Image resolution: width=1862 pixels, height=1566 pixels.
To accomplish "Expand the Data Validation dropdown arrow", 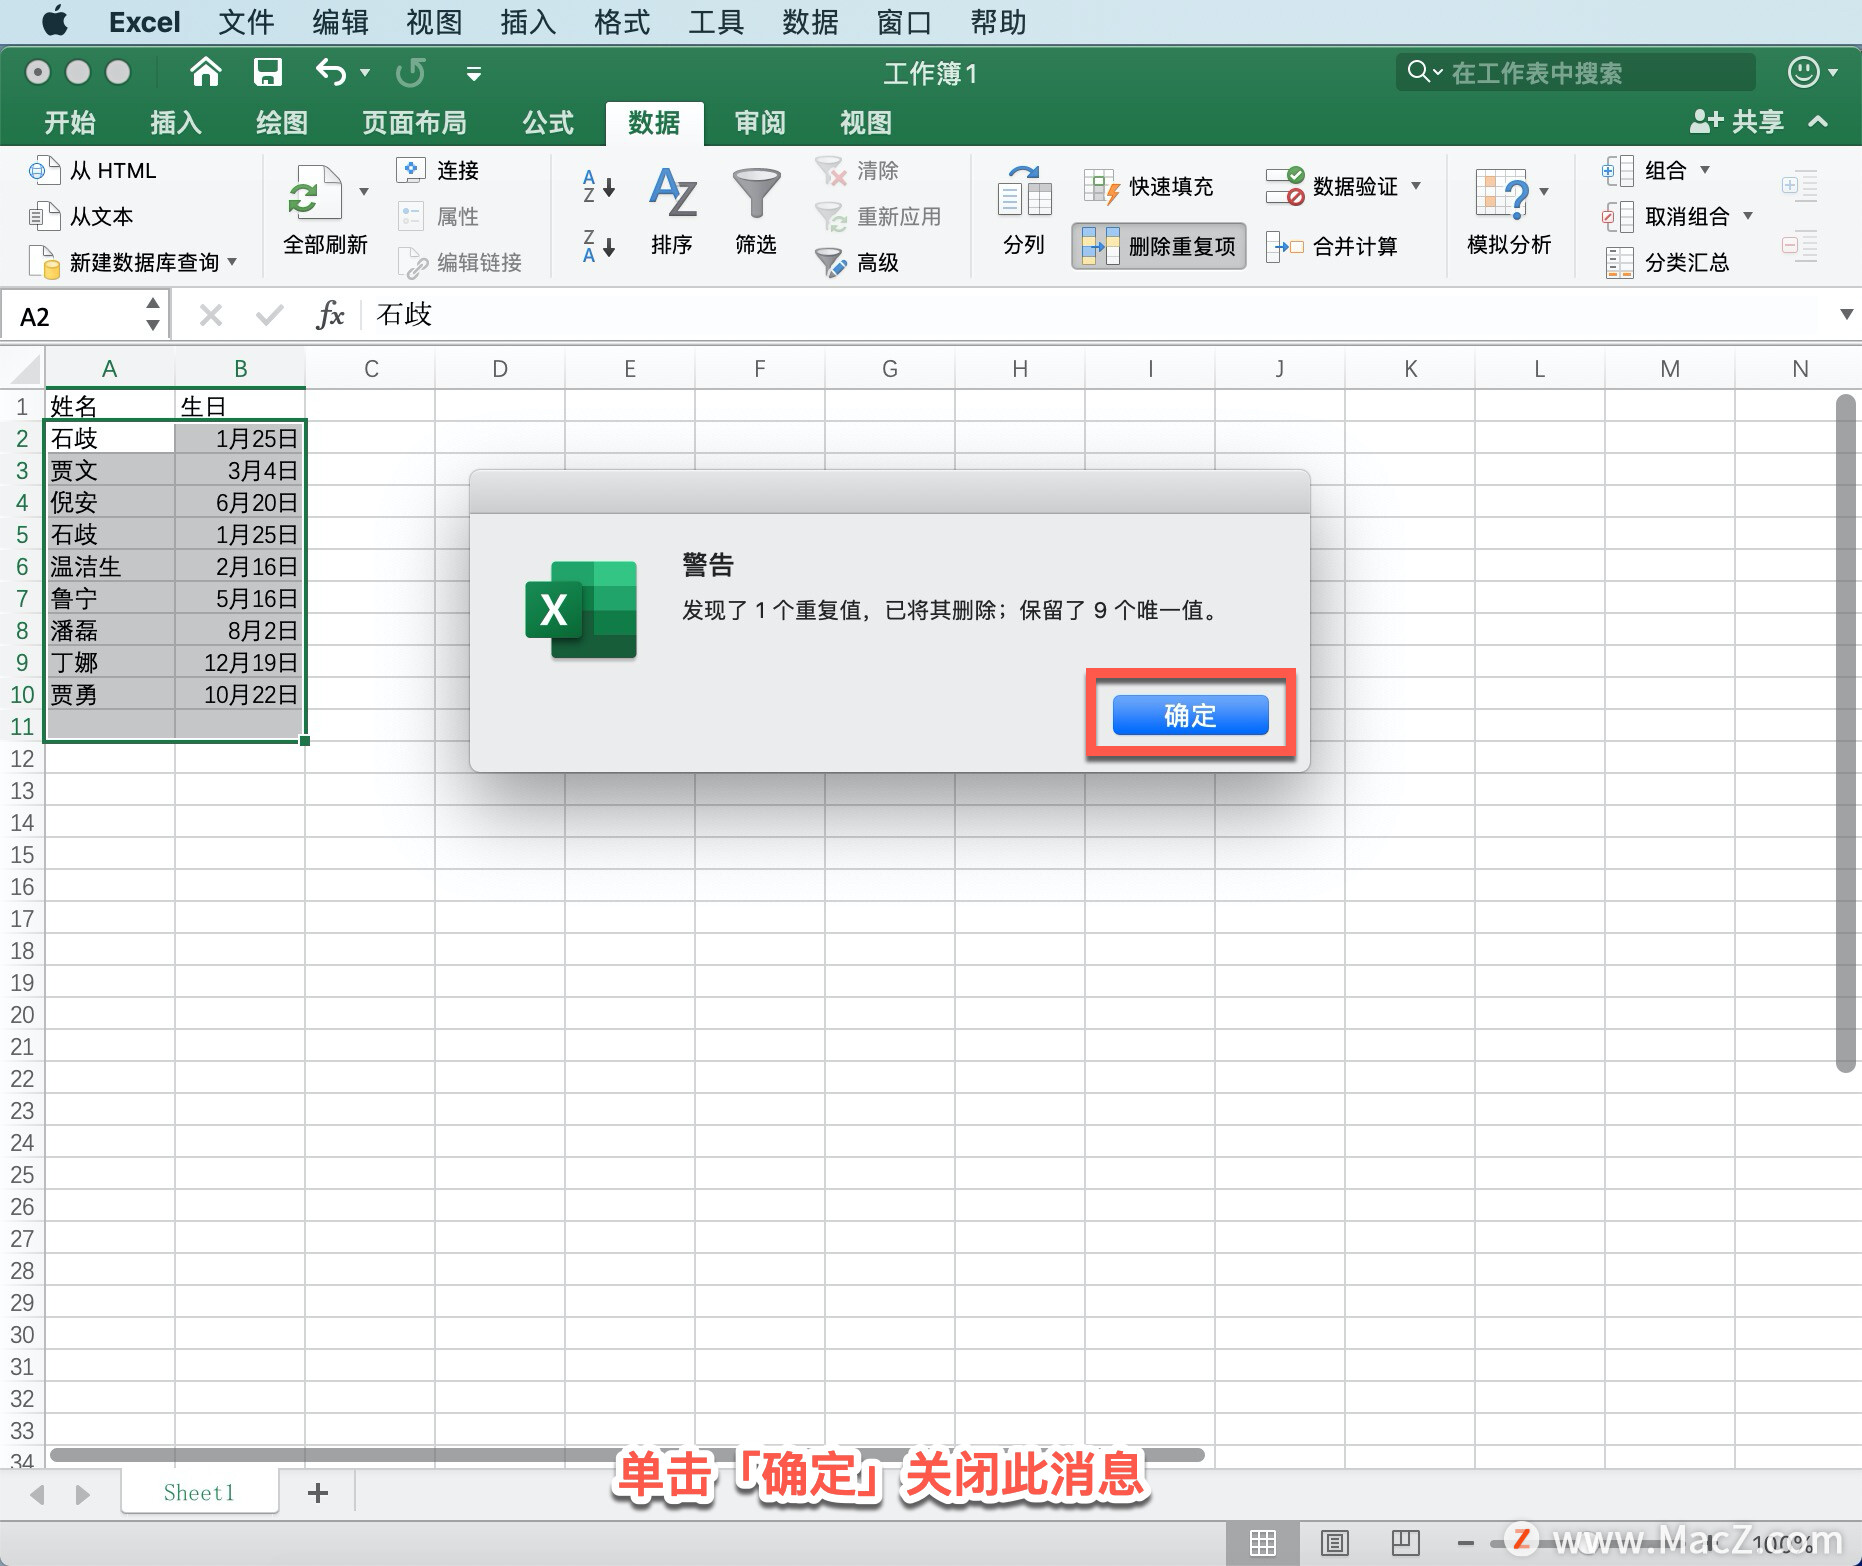I will (x=1416, y=186).
